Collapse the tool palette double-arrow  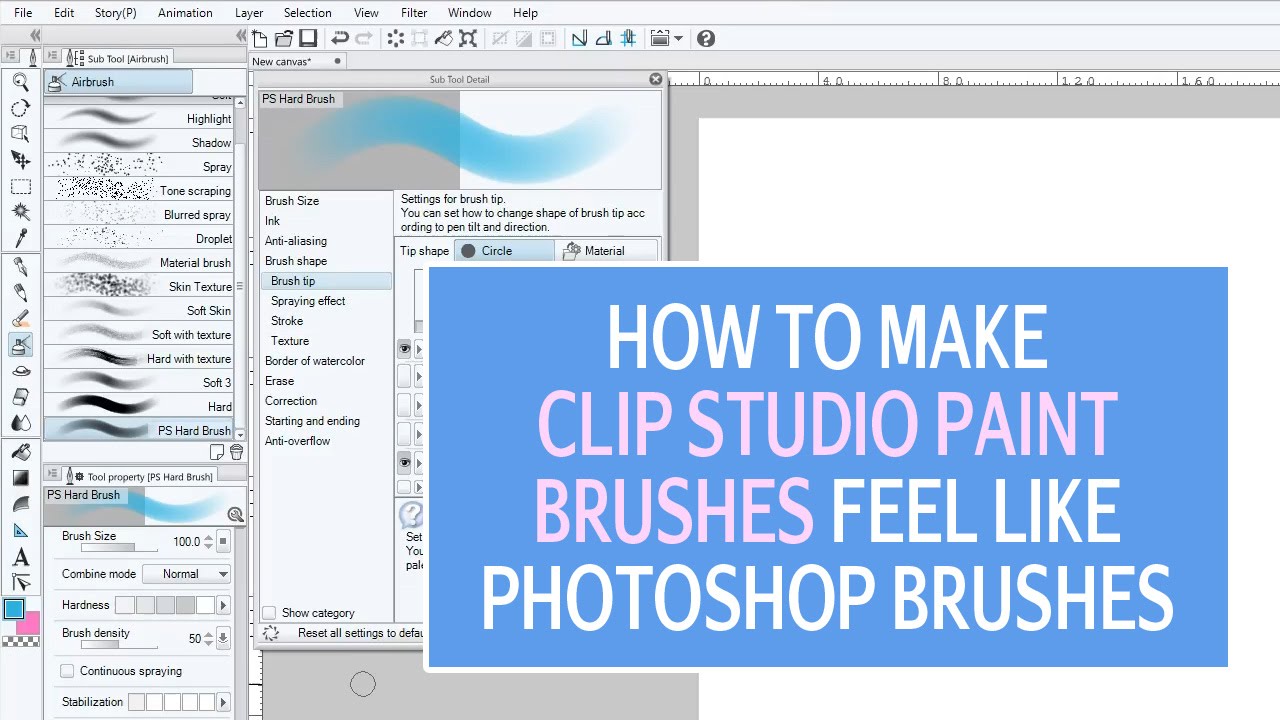coord(35,35)
